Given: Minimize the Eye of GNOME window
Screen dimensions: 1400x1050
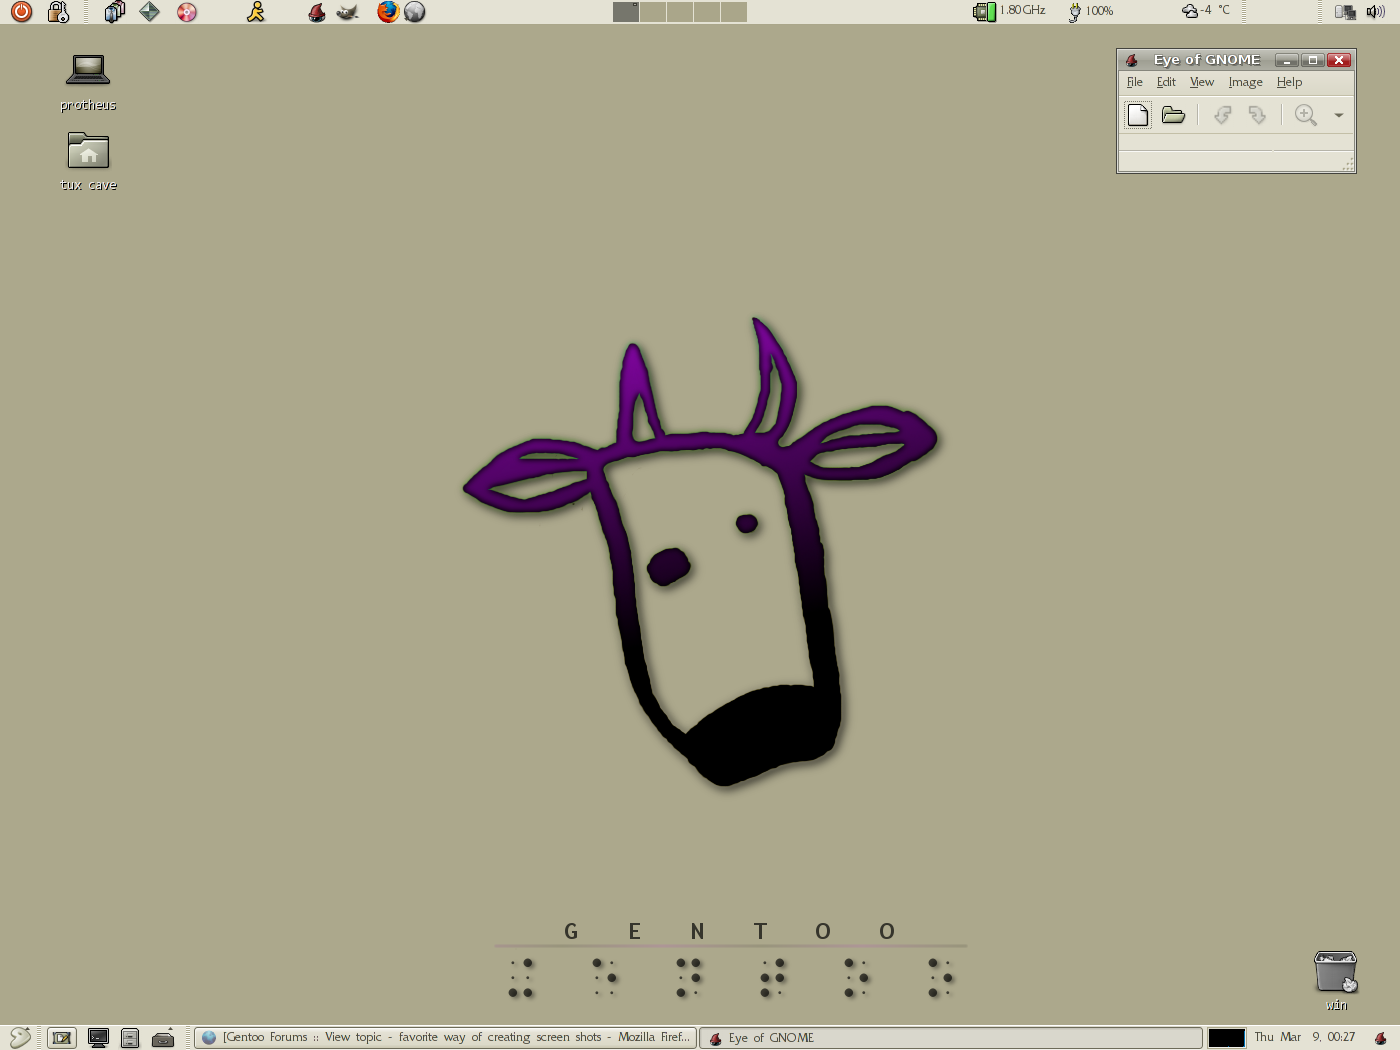Looking at the screenshot, I should [1288, 60].
